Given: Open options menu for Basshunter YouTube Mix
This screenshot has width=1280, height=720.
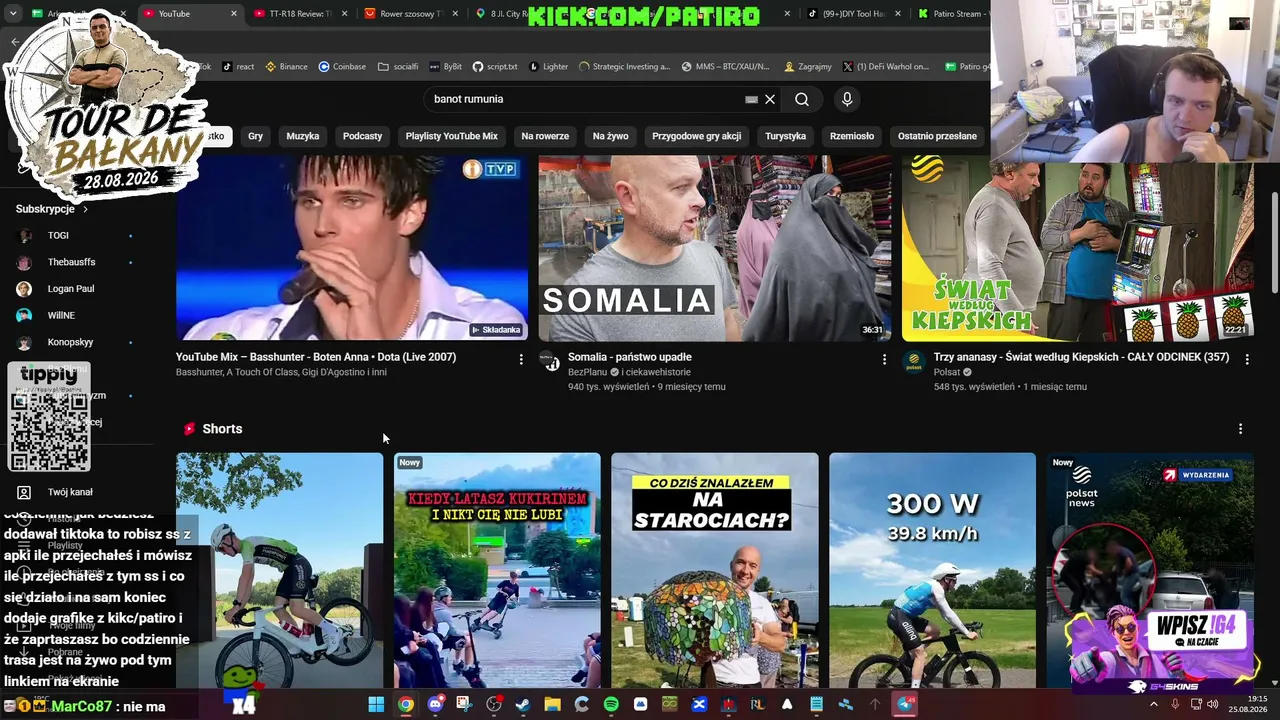Looking at the screenshot, I should point(521,359).
